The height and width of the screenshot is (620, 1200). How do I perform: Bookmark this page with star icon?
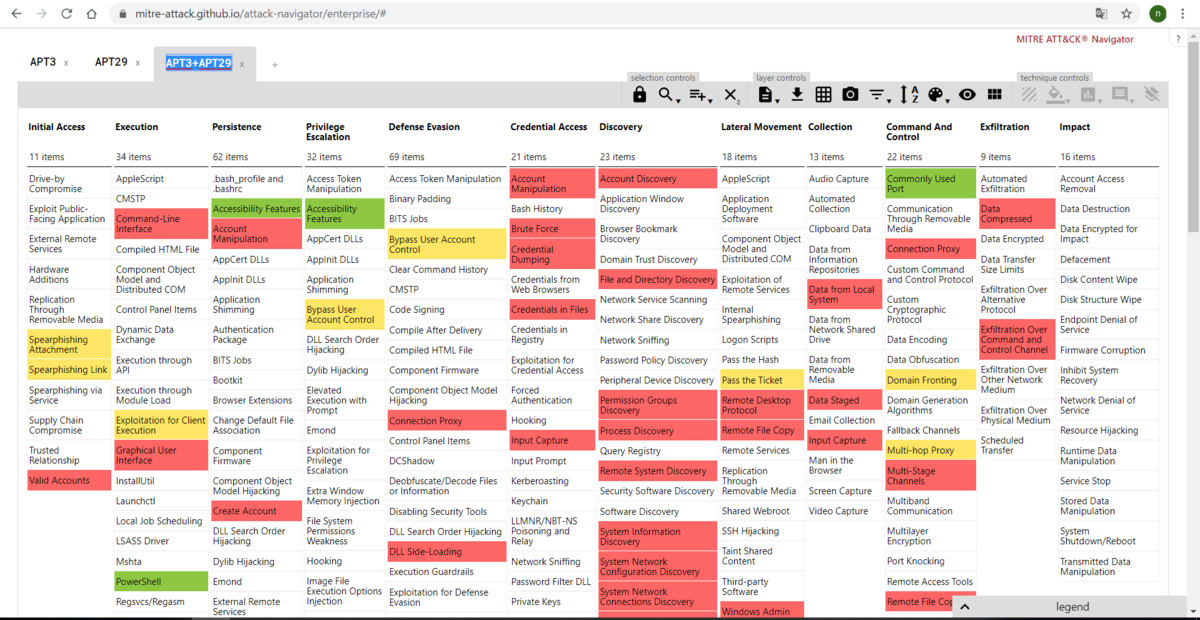tap(1127, 14)
